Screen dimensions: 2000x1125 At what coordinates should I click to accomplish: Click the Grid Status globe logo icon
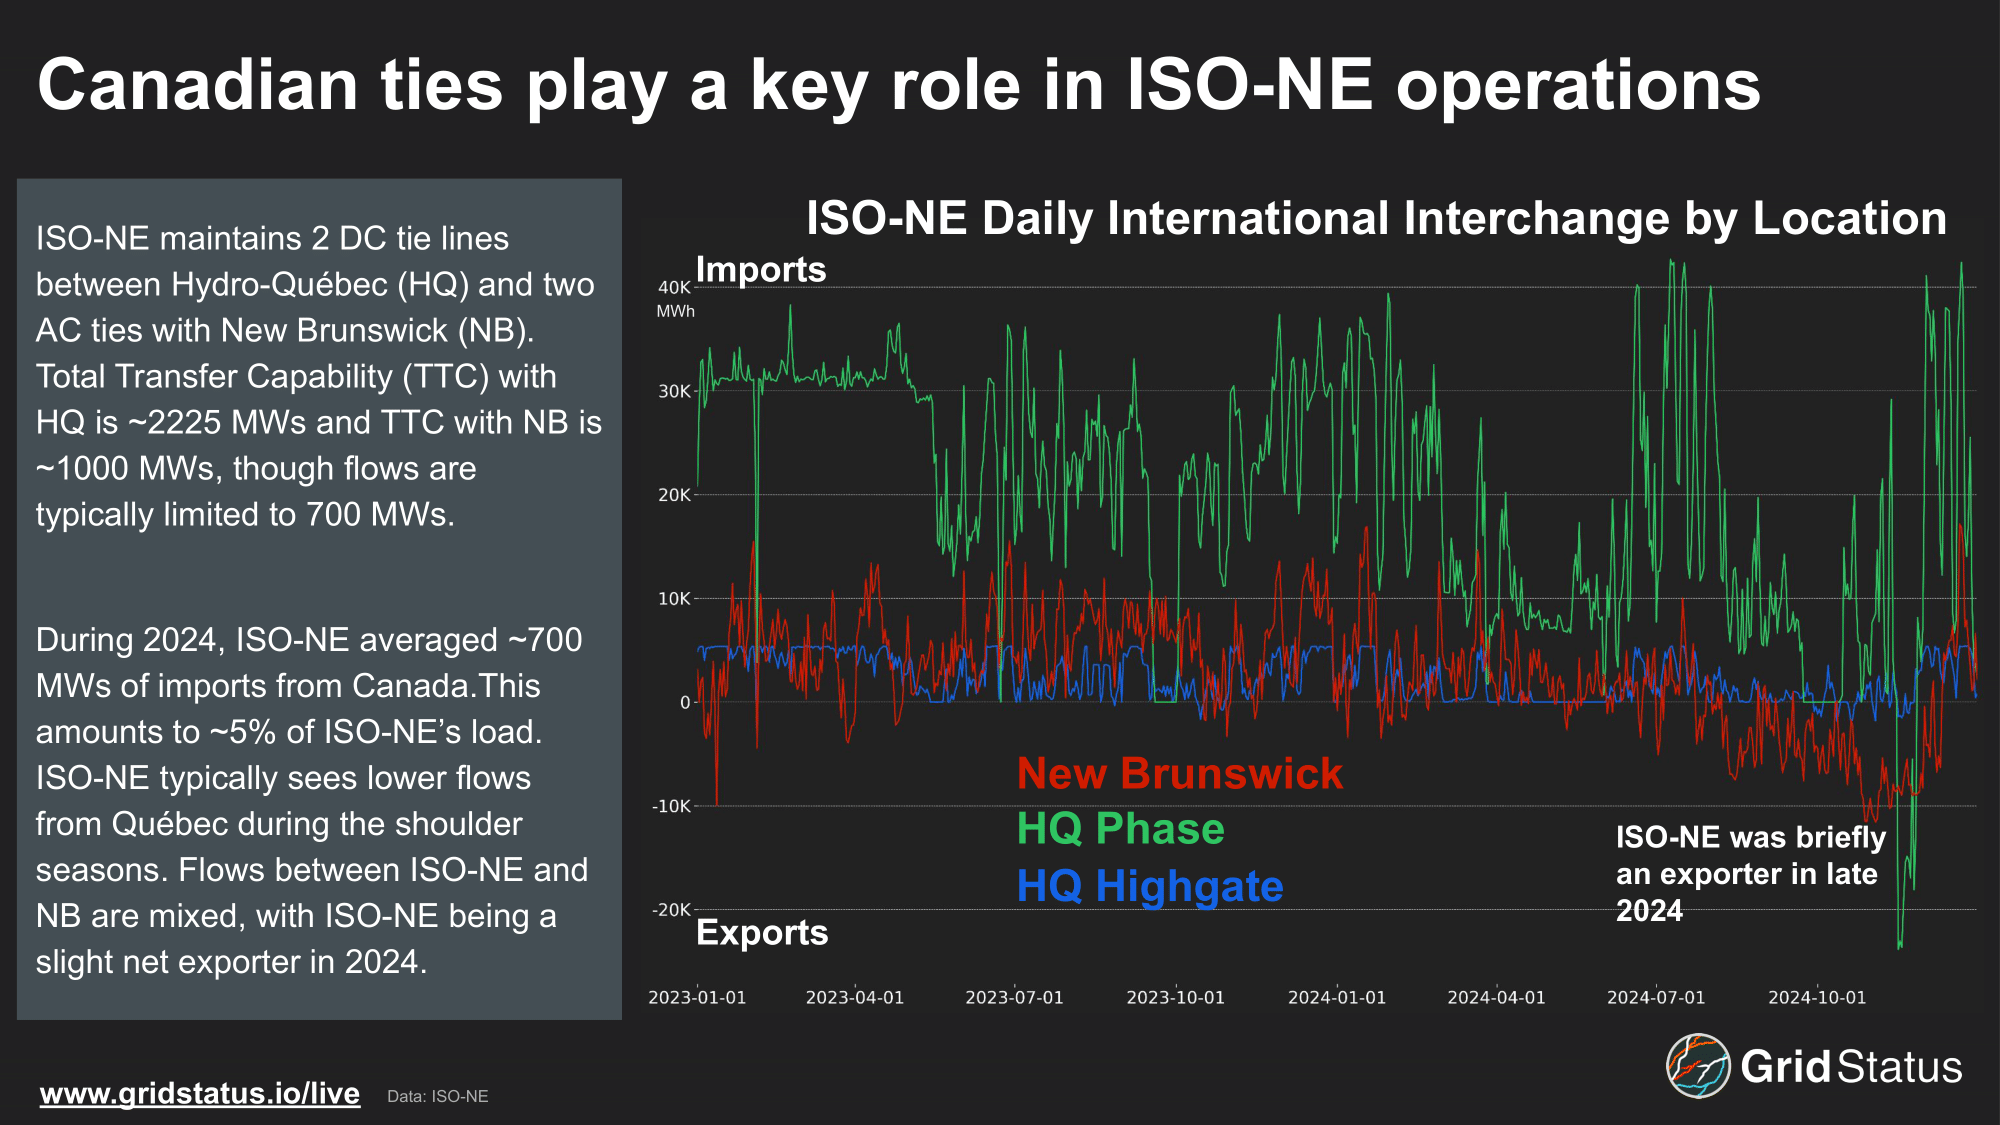click(x=1697, y=1066)
